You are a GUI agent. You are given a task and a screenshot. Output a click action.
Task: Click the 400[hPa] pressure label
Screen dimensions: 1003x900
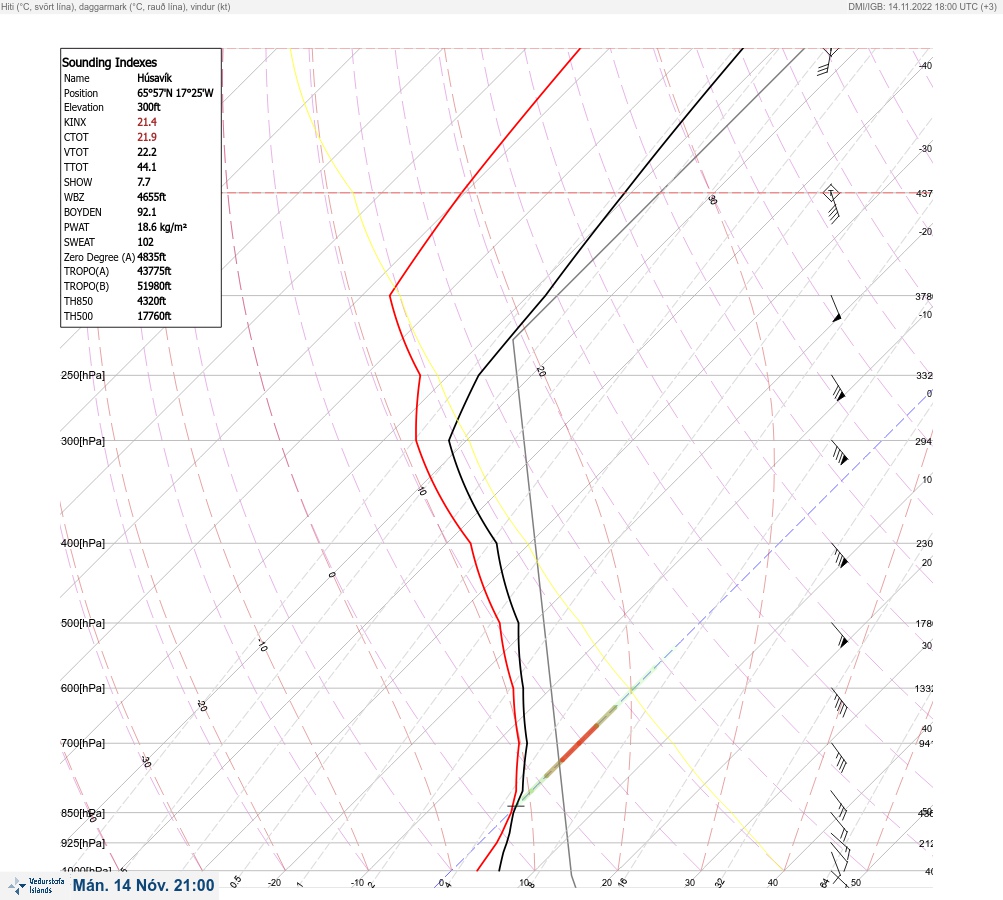tap(83, 543)
